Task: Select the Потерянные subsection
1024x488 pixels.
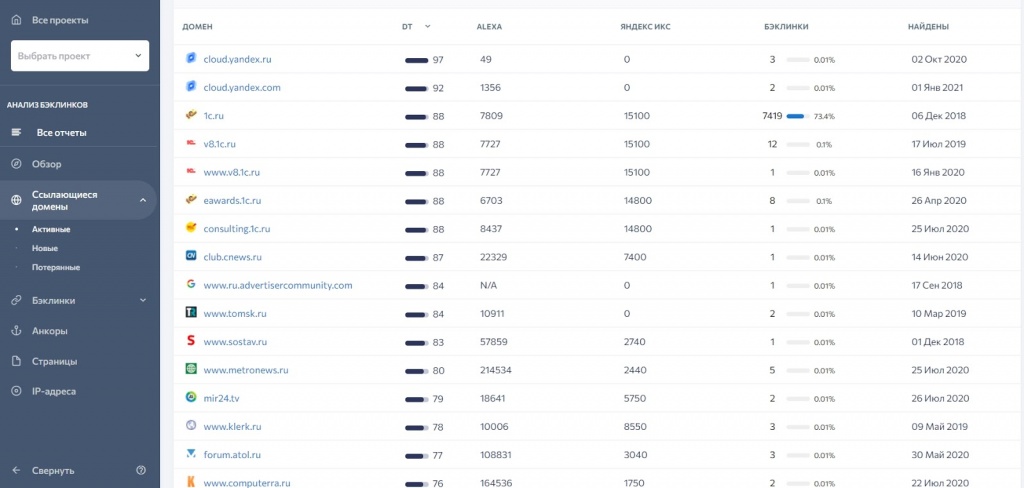Action: tap(56, 267)
